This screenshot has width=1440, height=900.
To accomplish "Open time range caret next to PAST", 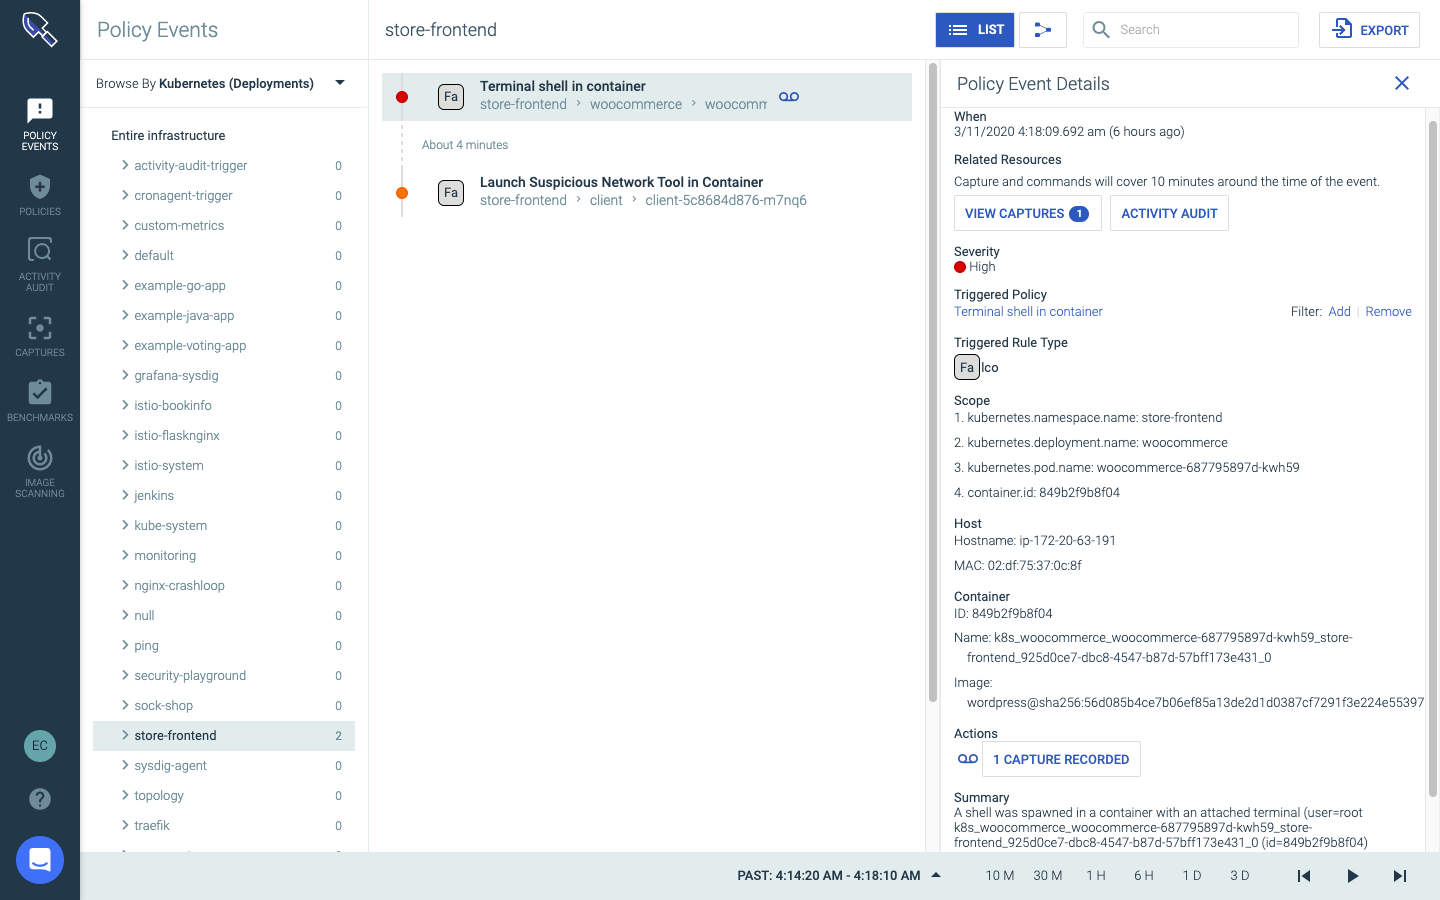I will [936, 875].
